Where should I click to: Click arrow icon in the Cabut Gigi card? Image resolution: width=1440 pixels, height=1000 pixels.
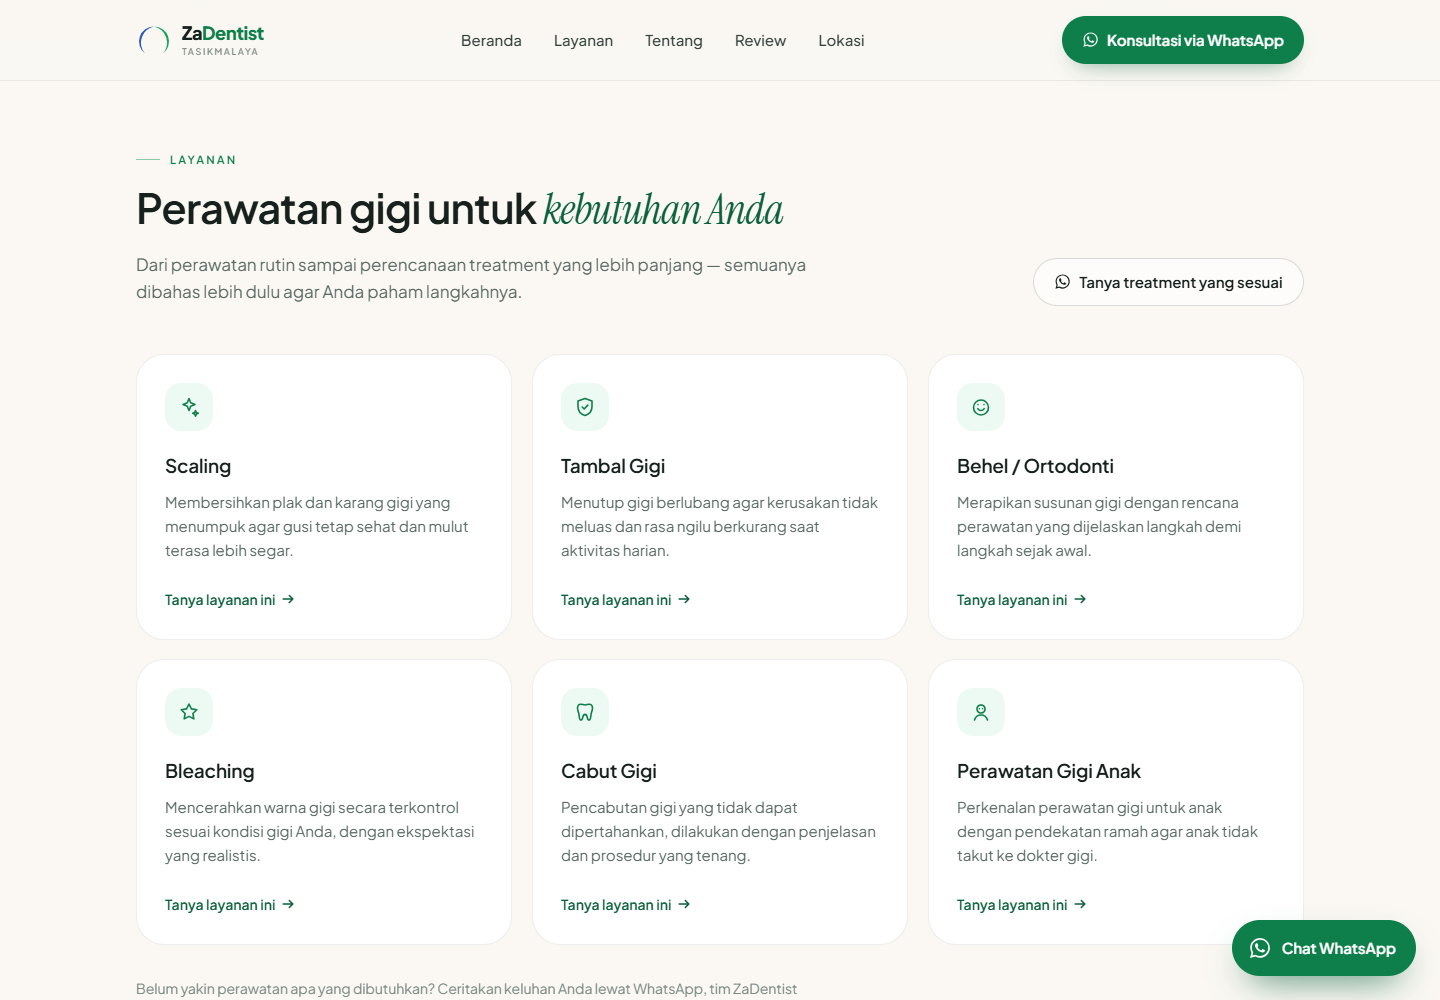(x=684, y=904)
